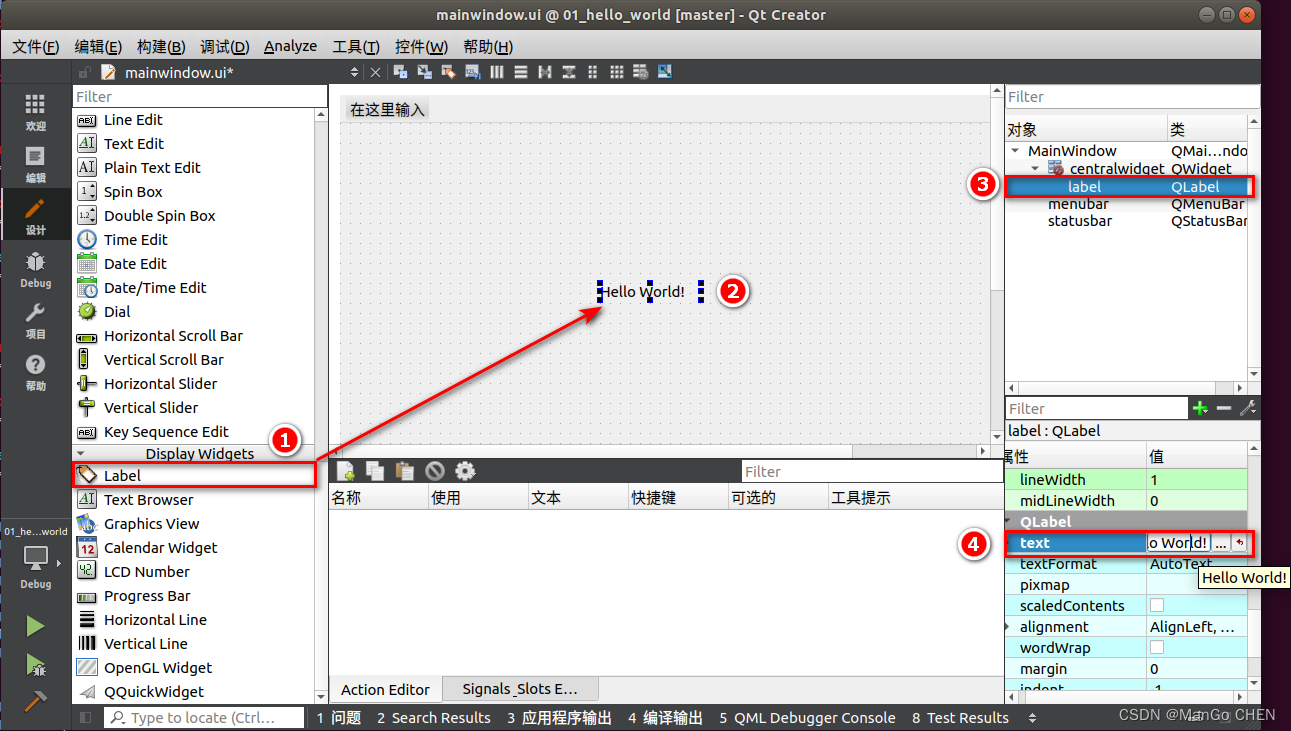Click New action icon in Action Editor
This screenshot has width=1291, height=731.
tap(346, 471)
